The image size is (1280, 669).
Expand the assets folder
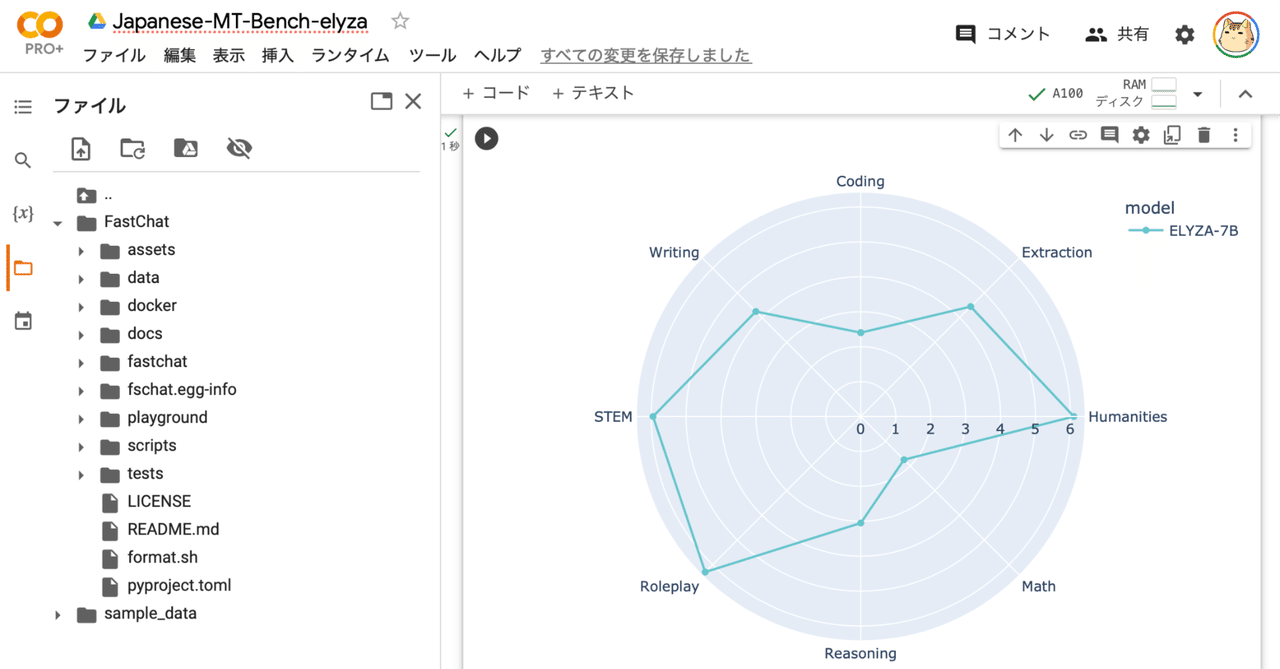tap(81, 250)
